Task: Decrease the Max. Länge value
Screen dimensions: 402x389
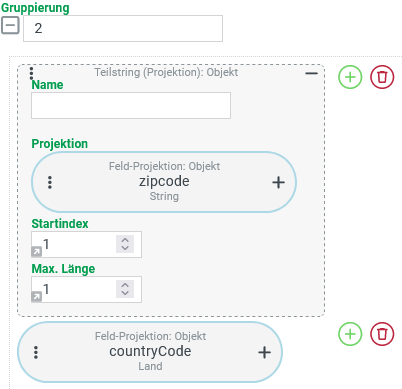Action: click(125, 293)
